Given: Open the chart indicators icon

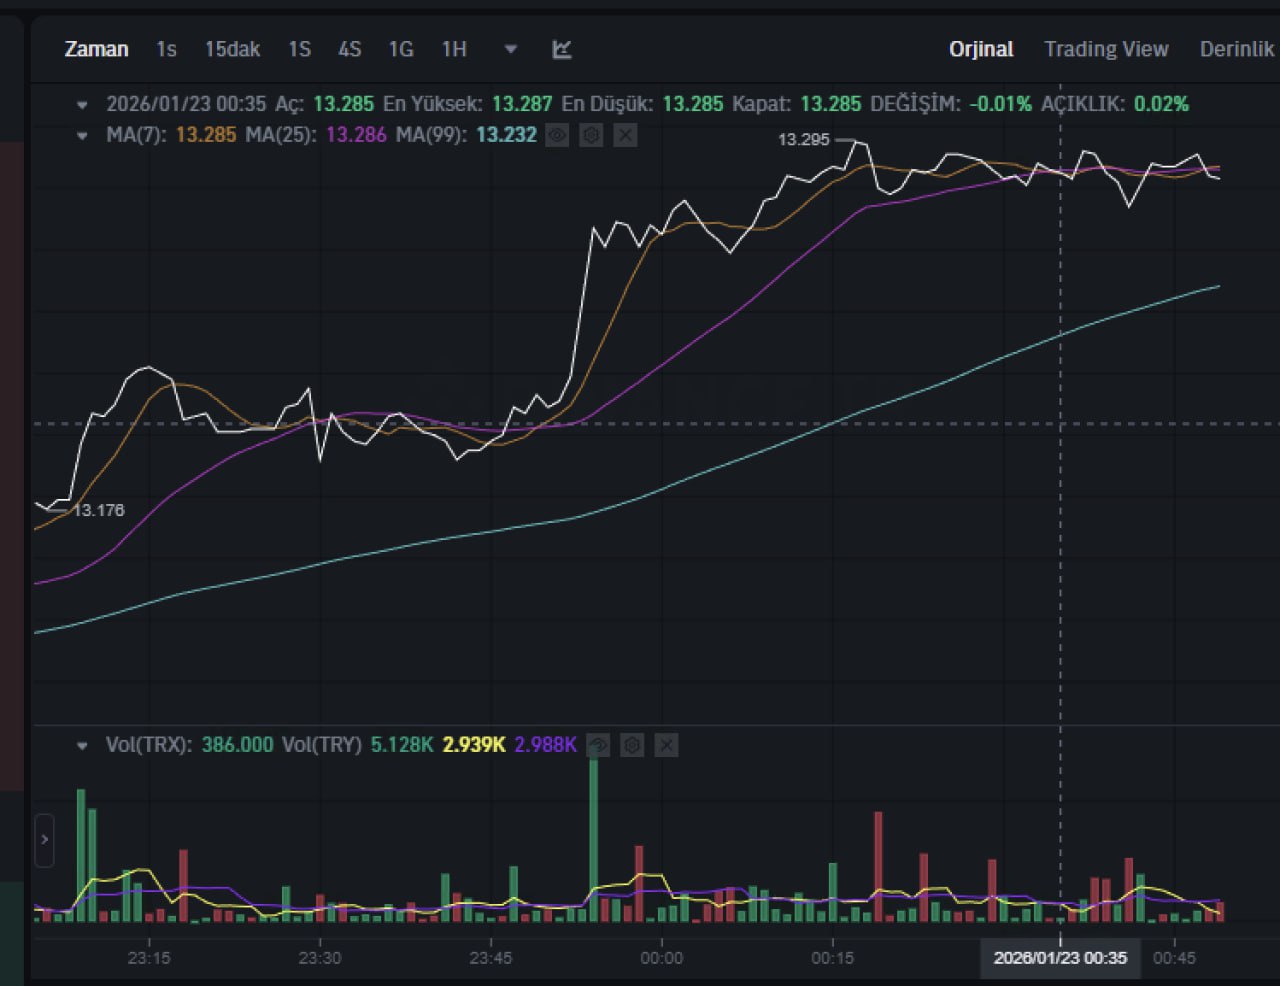Looking at the screenshot, I should (562, 49).
